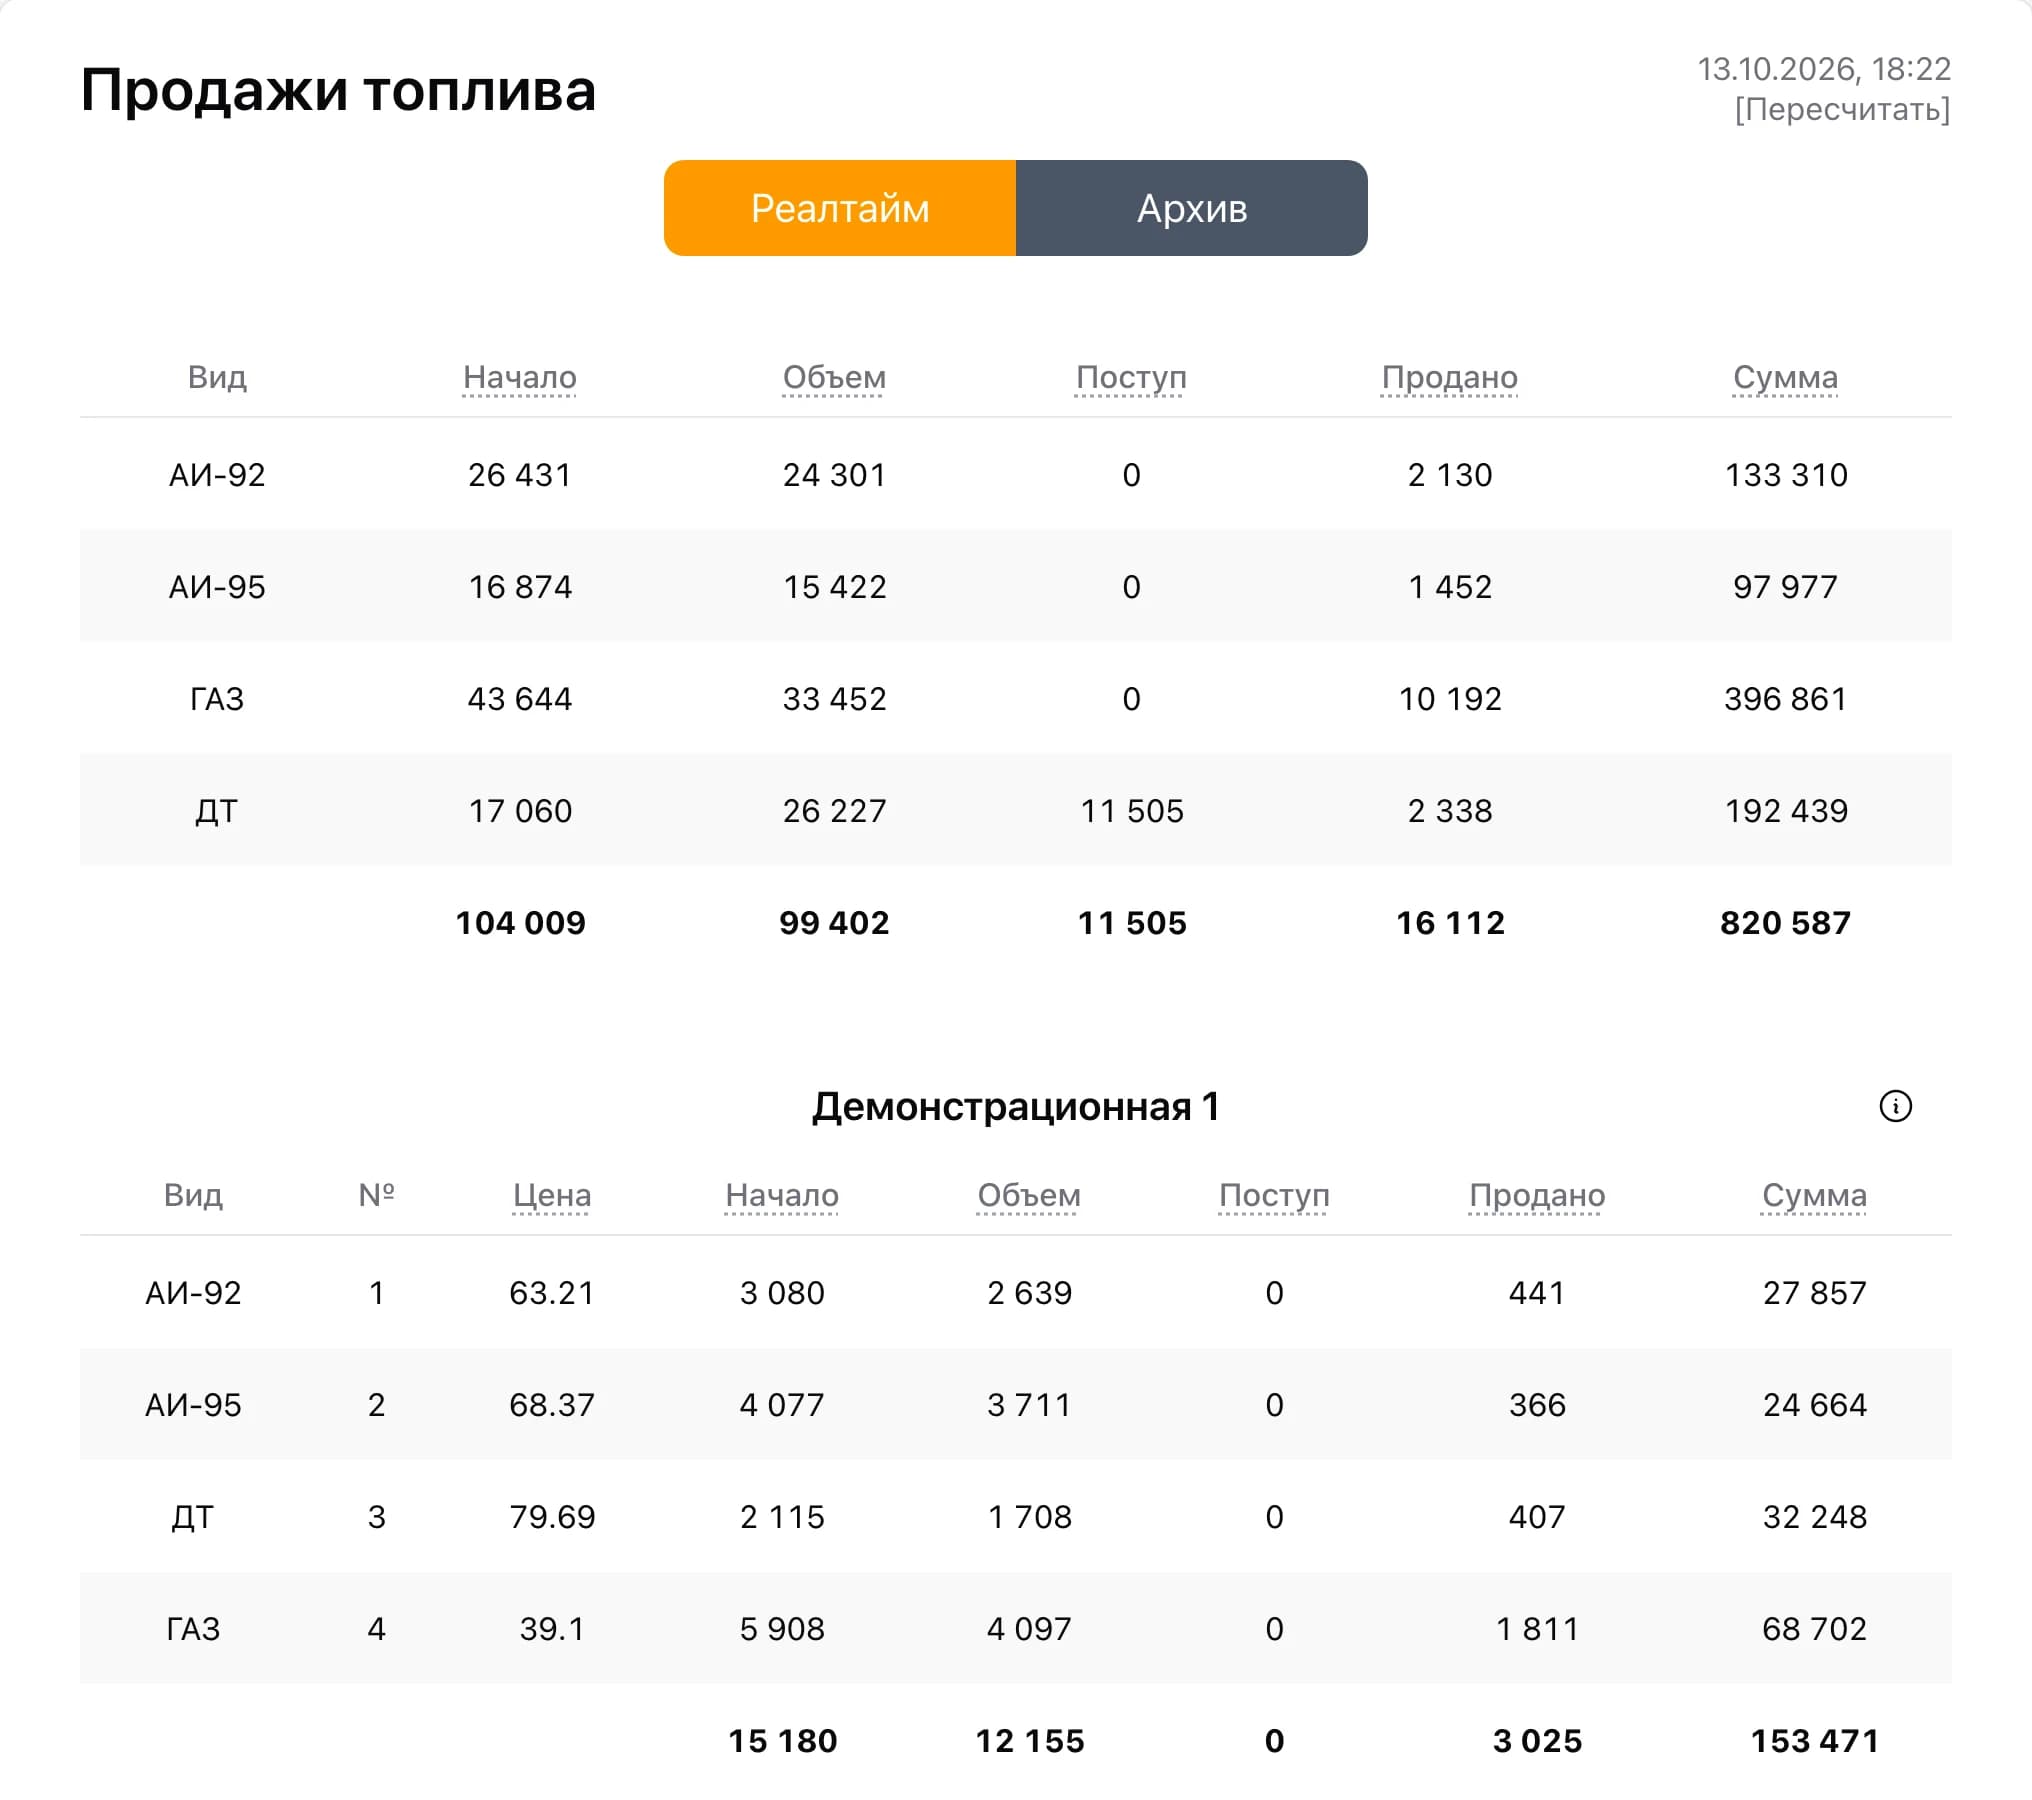Select the cell with value 26 227
Screen dimensions: 2032x1800
[x=834, y=811]
